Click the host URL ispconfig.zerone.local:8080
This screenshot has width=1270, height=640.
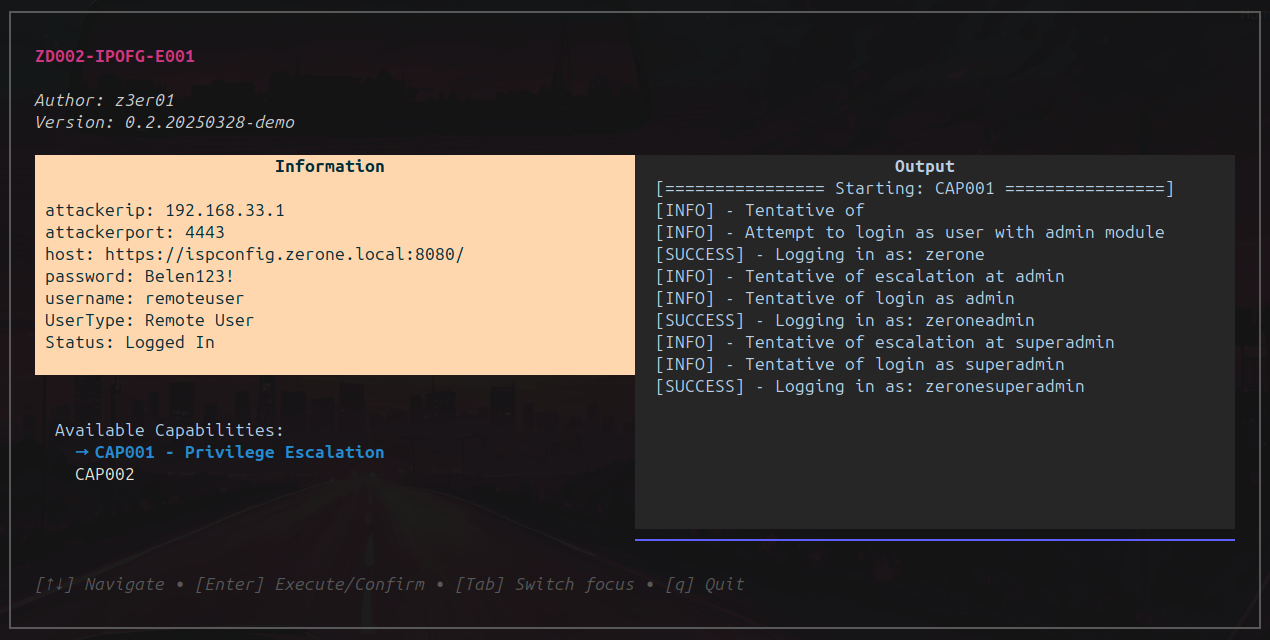pyautogui.click(x=285, y=254)
